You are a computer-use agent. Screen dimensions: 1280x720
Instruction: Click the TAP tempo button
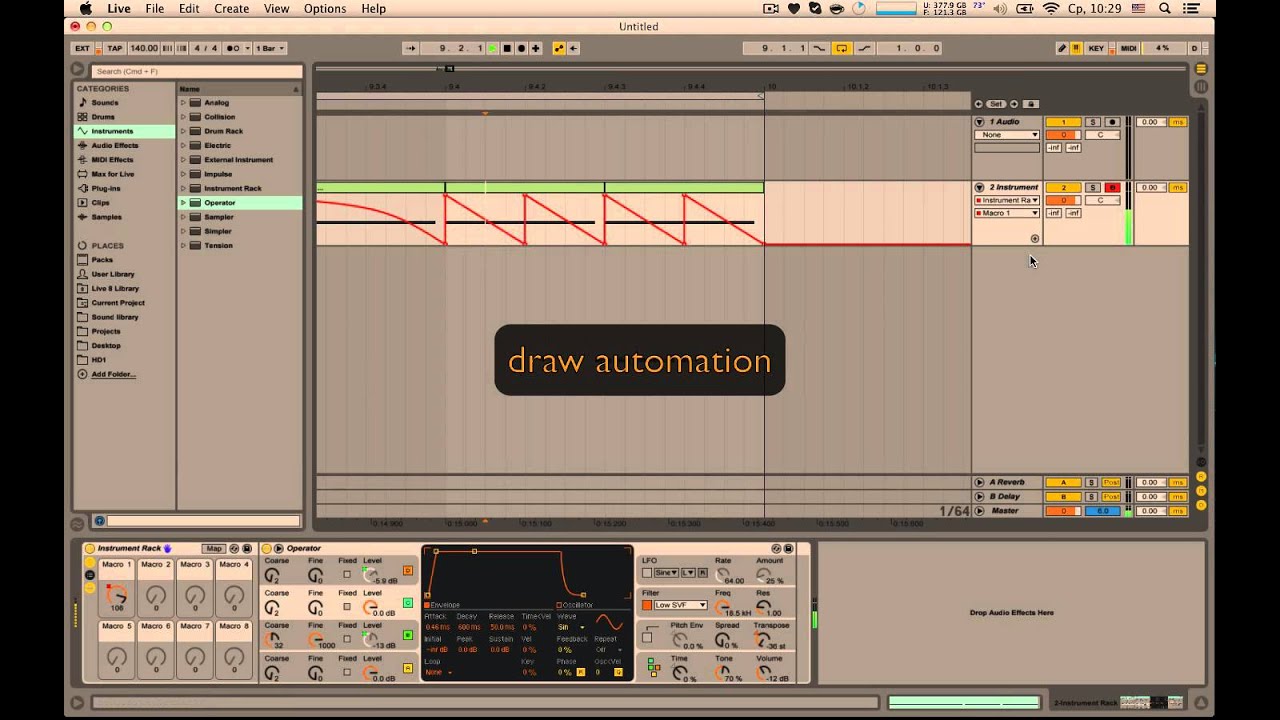[115, 48]
